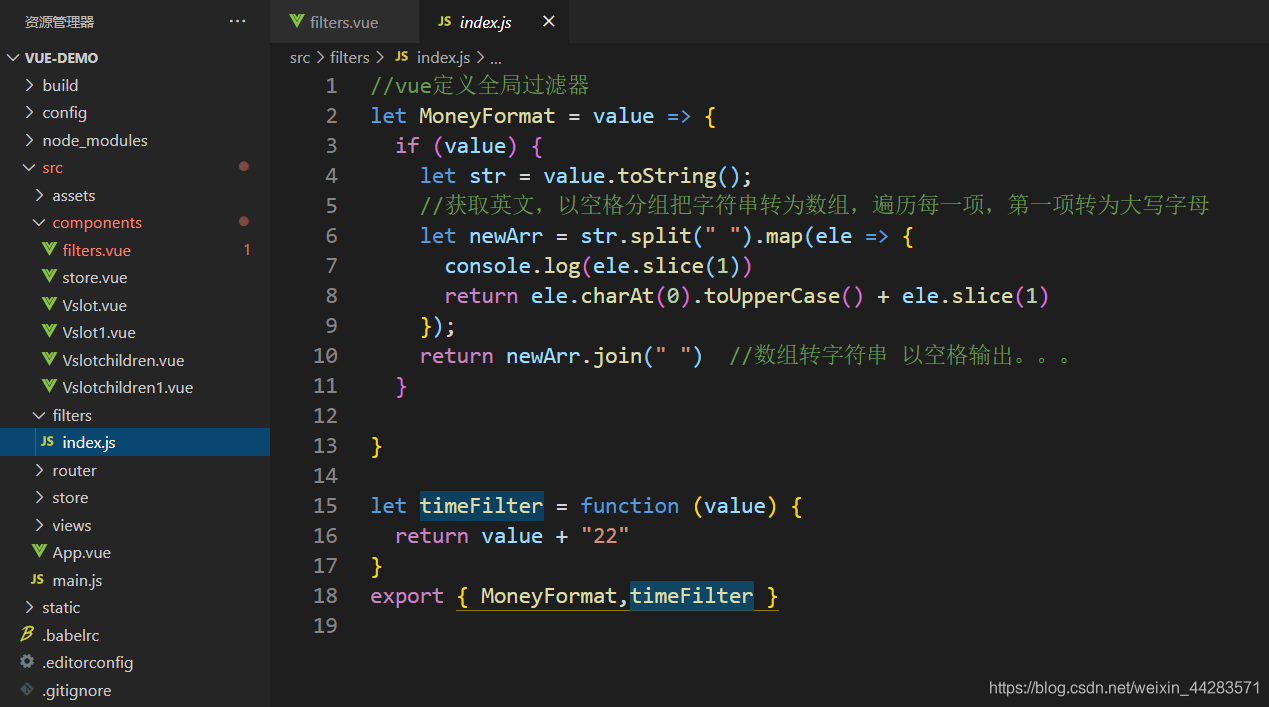
Task: Click the gear icon beside .editorconfig
Action: point(27,662)
